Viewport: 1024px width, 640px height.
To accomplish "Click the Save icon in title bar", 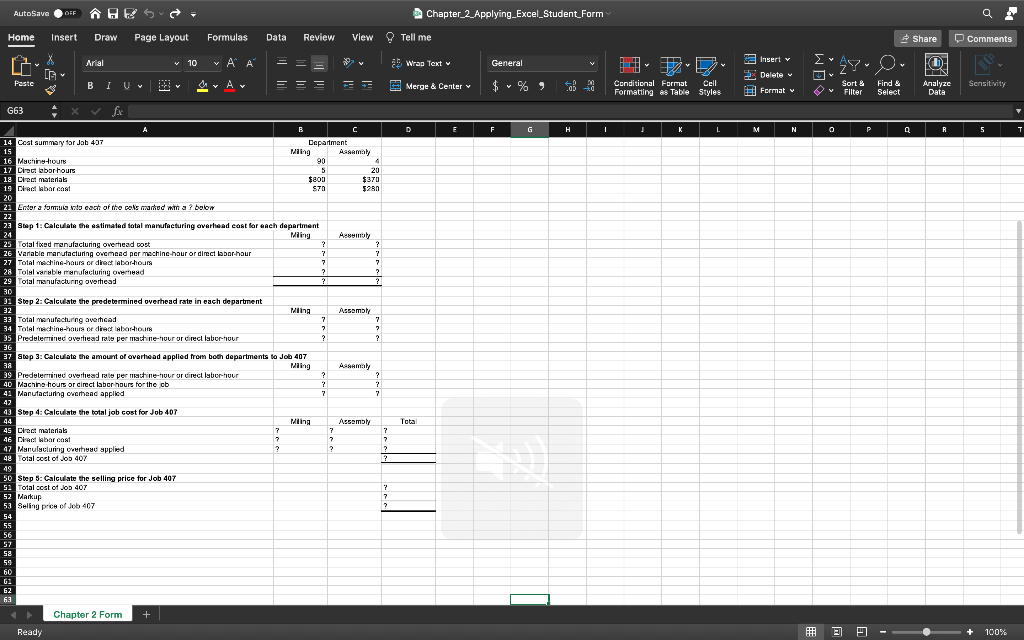I will point(113,13).
